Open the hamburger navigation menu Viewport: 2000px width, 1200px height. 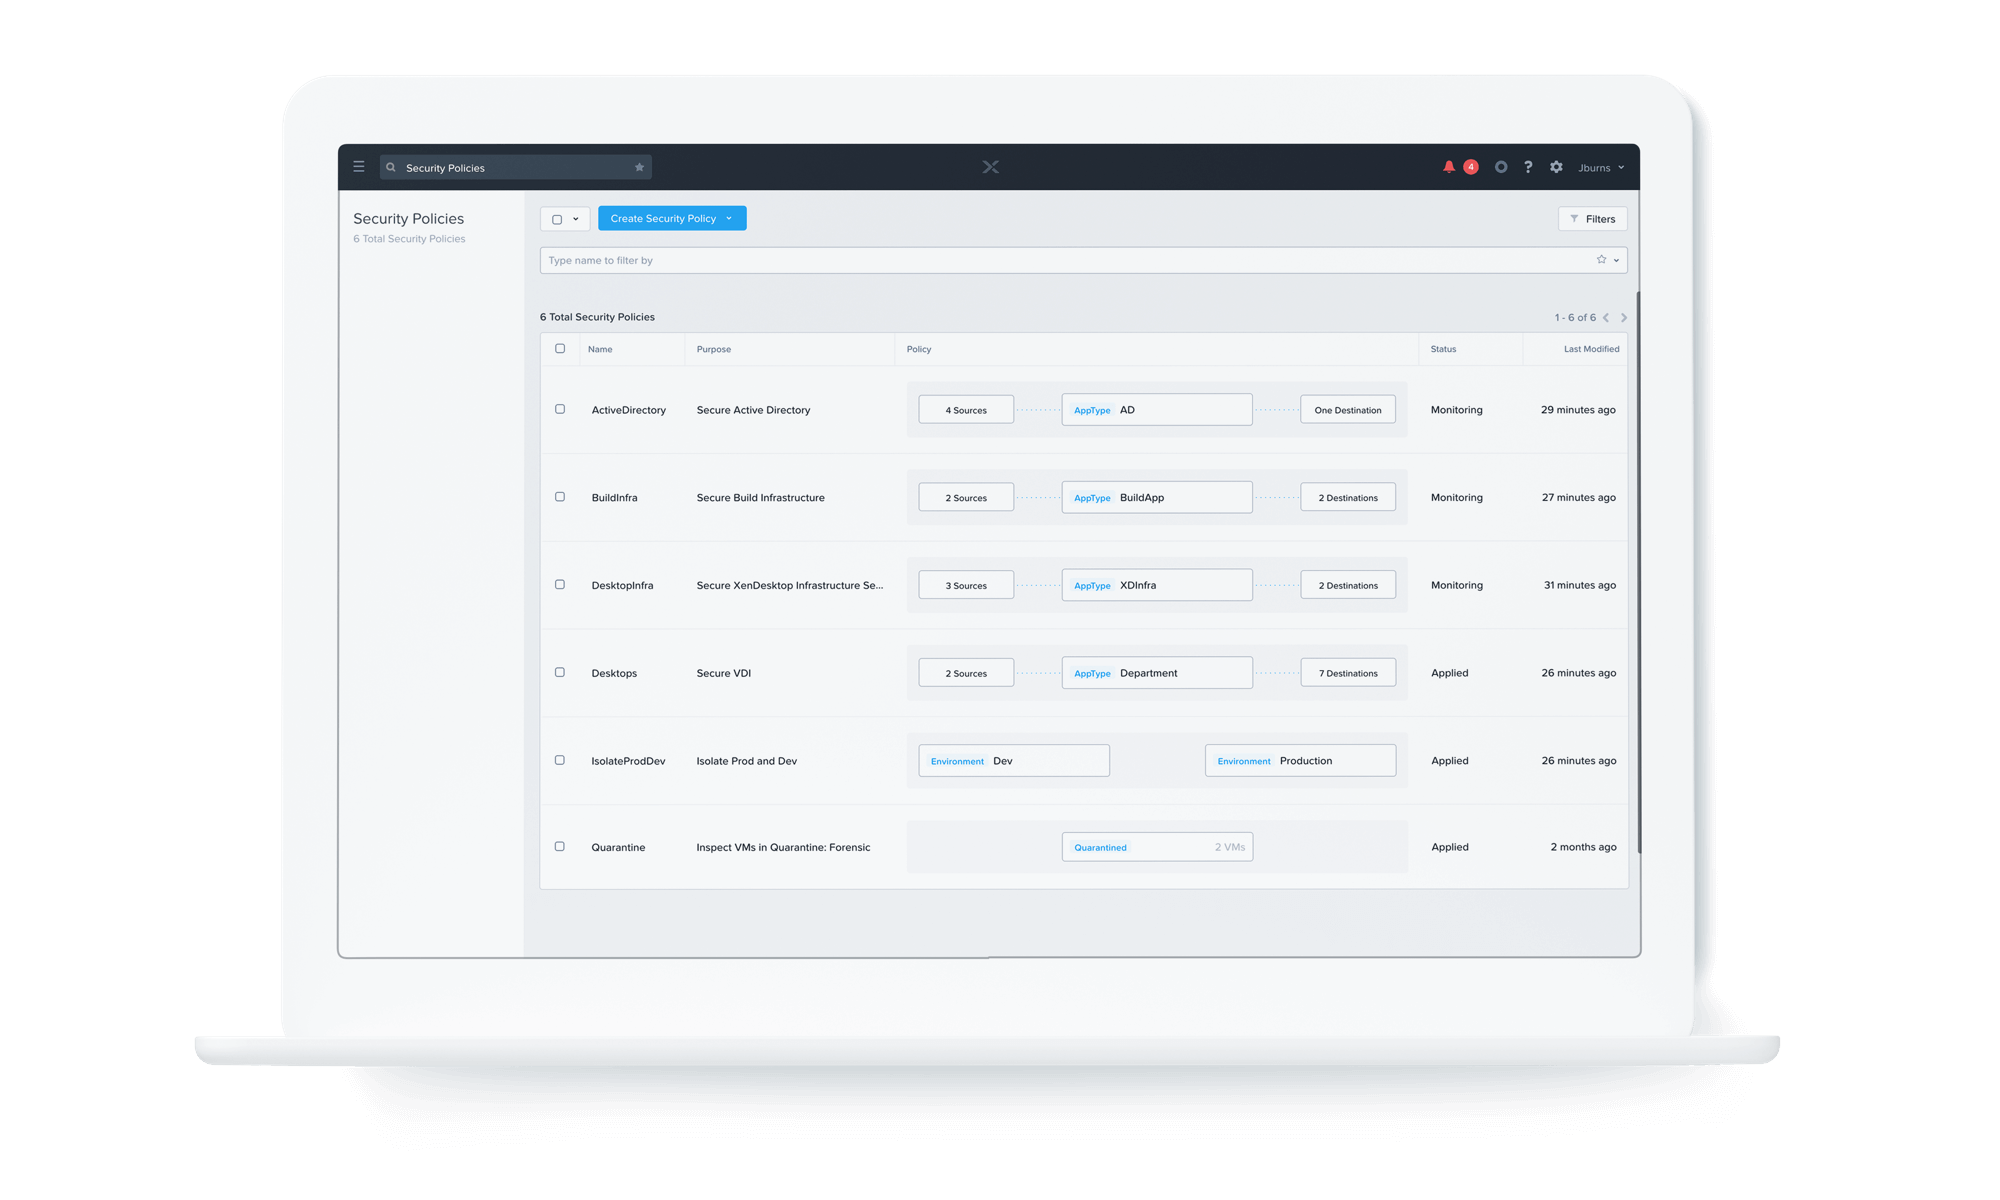pos(359,167)
